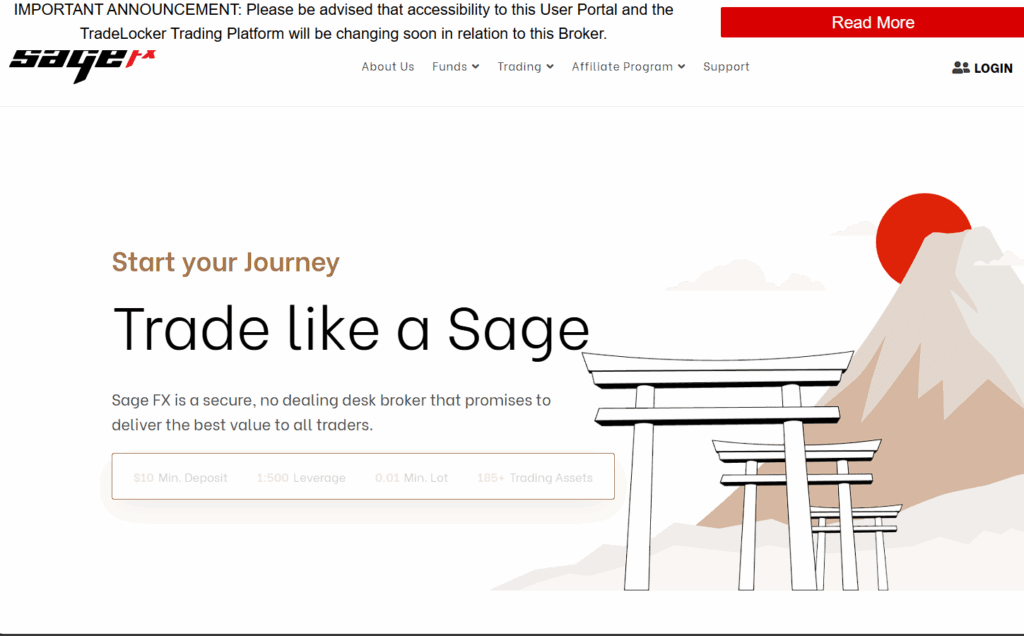This screenshot has width=1024, height=636.
Task: Click the users icon beside LOGIN
Action: point(960,68)
